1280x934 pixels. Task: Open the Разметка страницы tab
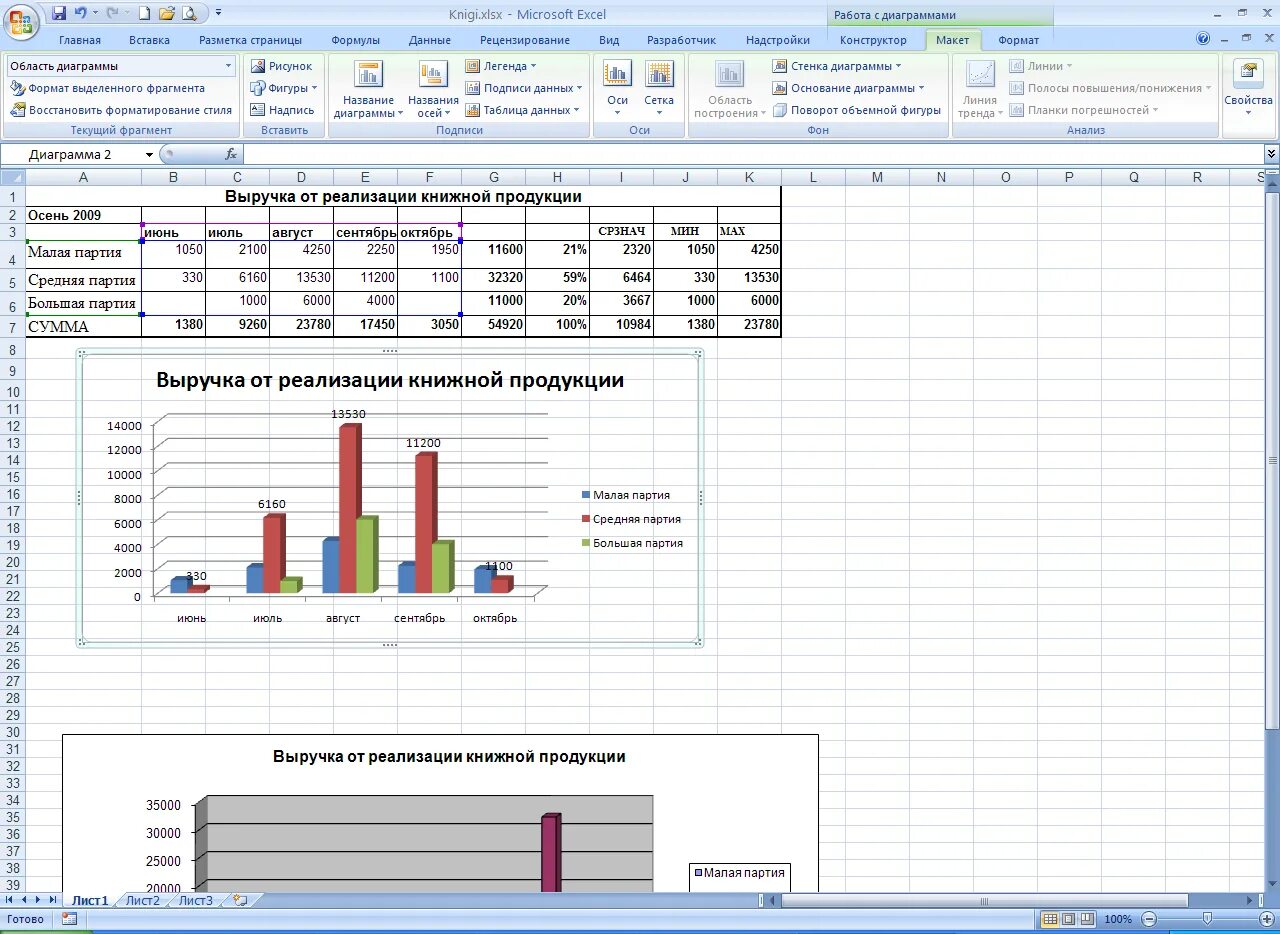click(x=250, y=40)
